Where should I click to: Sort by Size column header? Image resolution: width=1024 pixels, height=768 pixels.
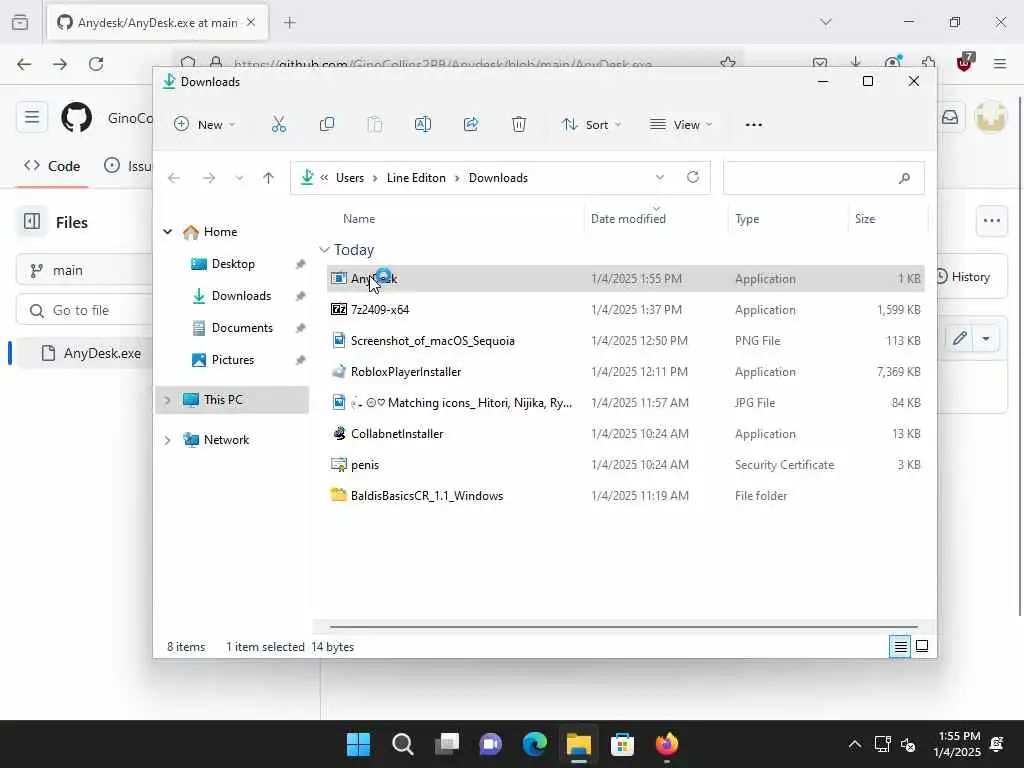[865, 219]
